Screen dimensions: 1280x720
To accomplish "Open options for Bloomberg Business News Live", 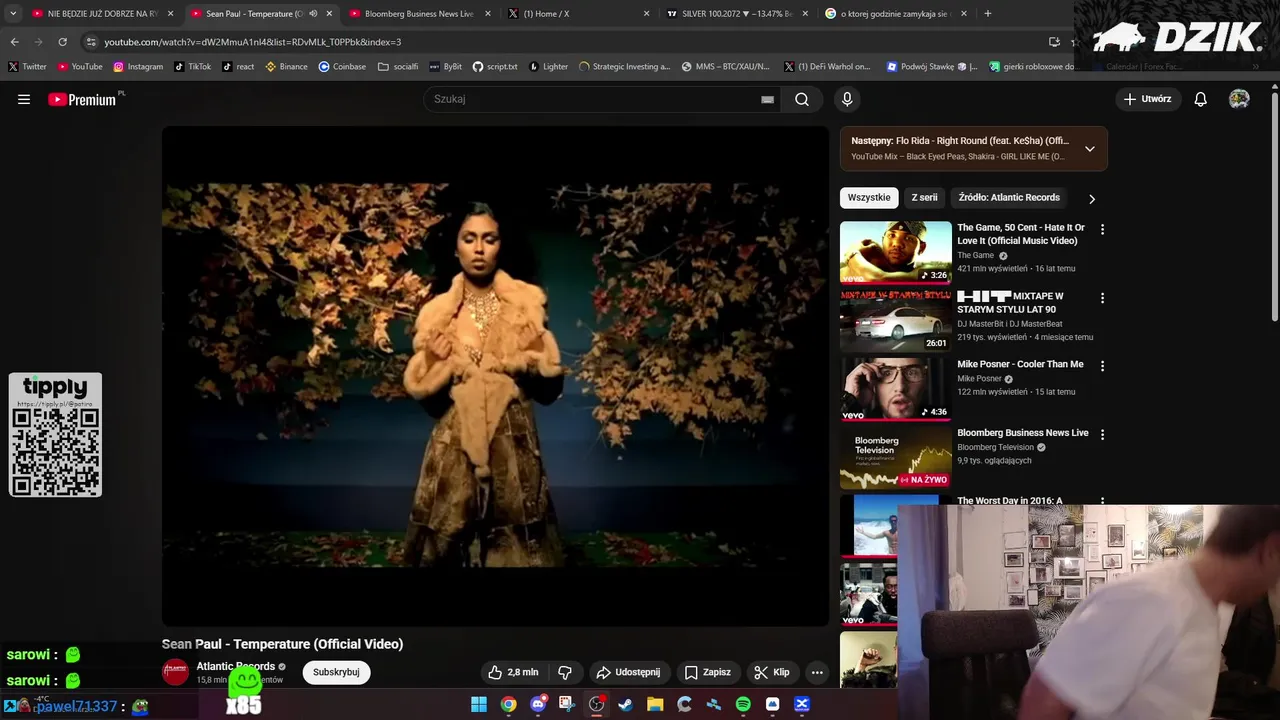I will pyautogui.click(x=1102, y=434).
